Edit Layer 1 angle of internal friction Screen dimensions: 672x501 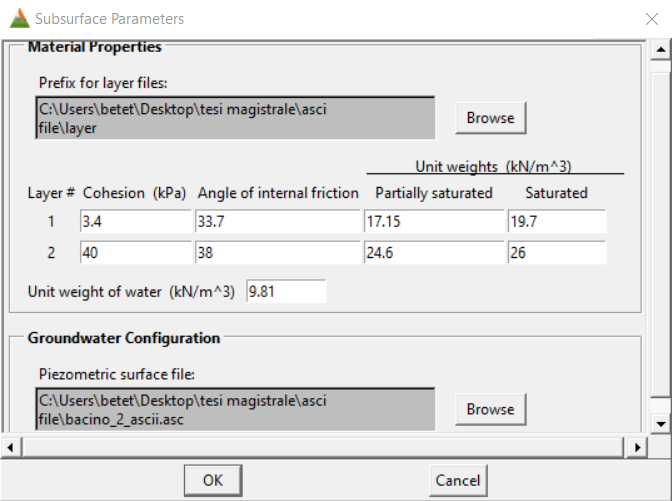point(276,221)
